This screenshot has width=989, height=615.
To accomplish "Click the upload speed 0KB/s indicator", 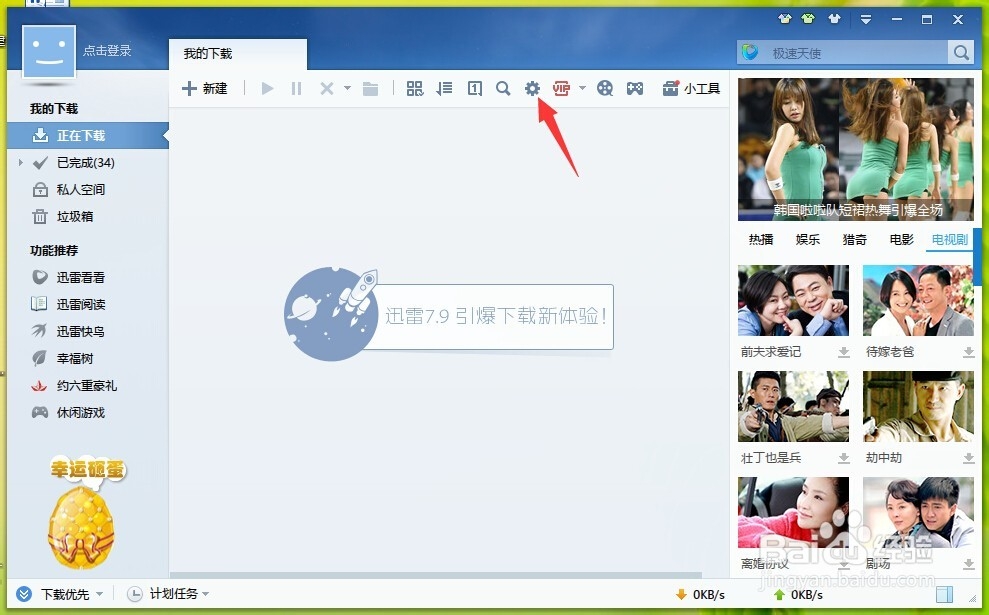I will coord(798,595).
